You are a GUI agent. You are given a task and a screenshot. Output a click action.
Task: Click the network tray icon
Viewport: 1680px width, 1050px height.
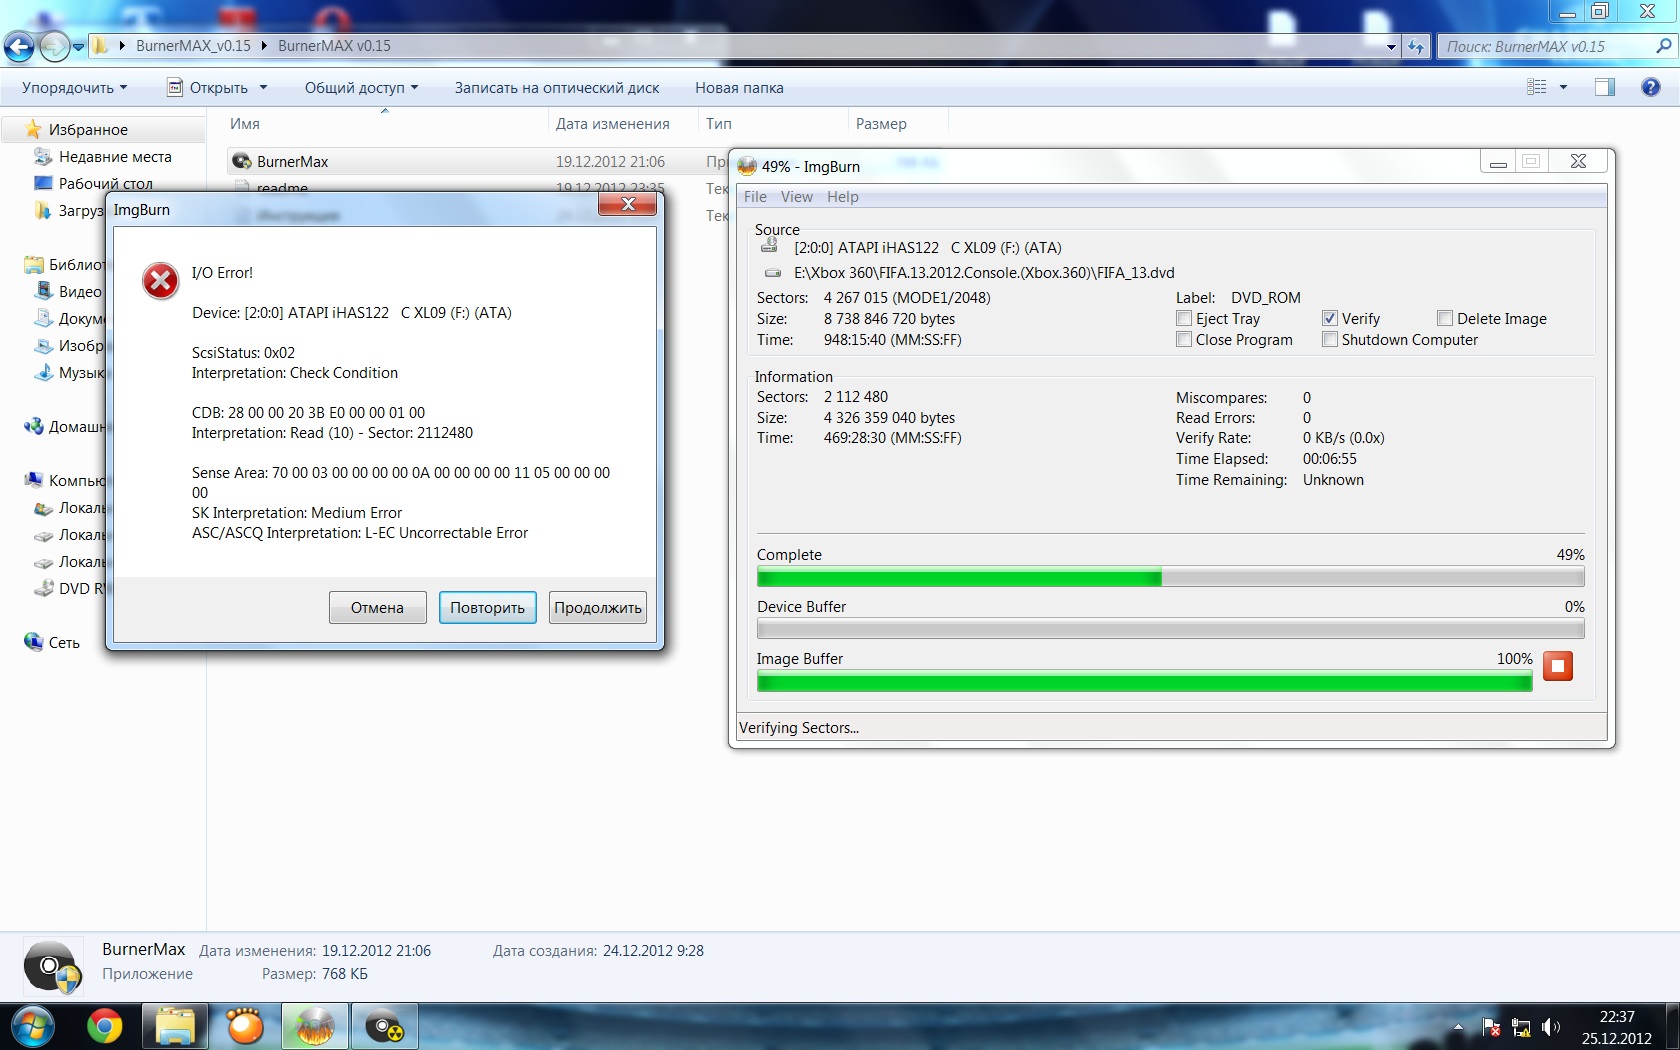tap(1521, 1027)
